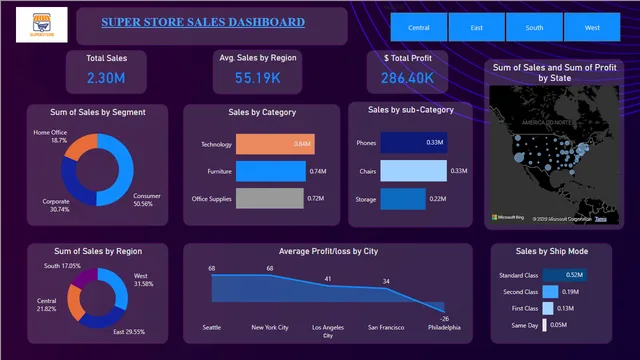Click the large West Coast bubble on the map
The height and width of the screenshot is (360, 640).
(x=519, y=157)
